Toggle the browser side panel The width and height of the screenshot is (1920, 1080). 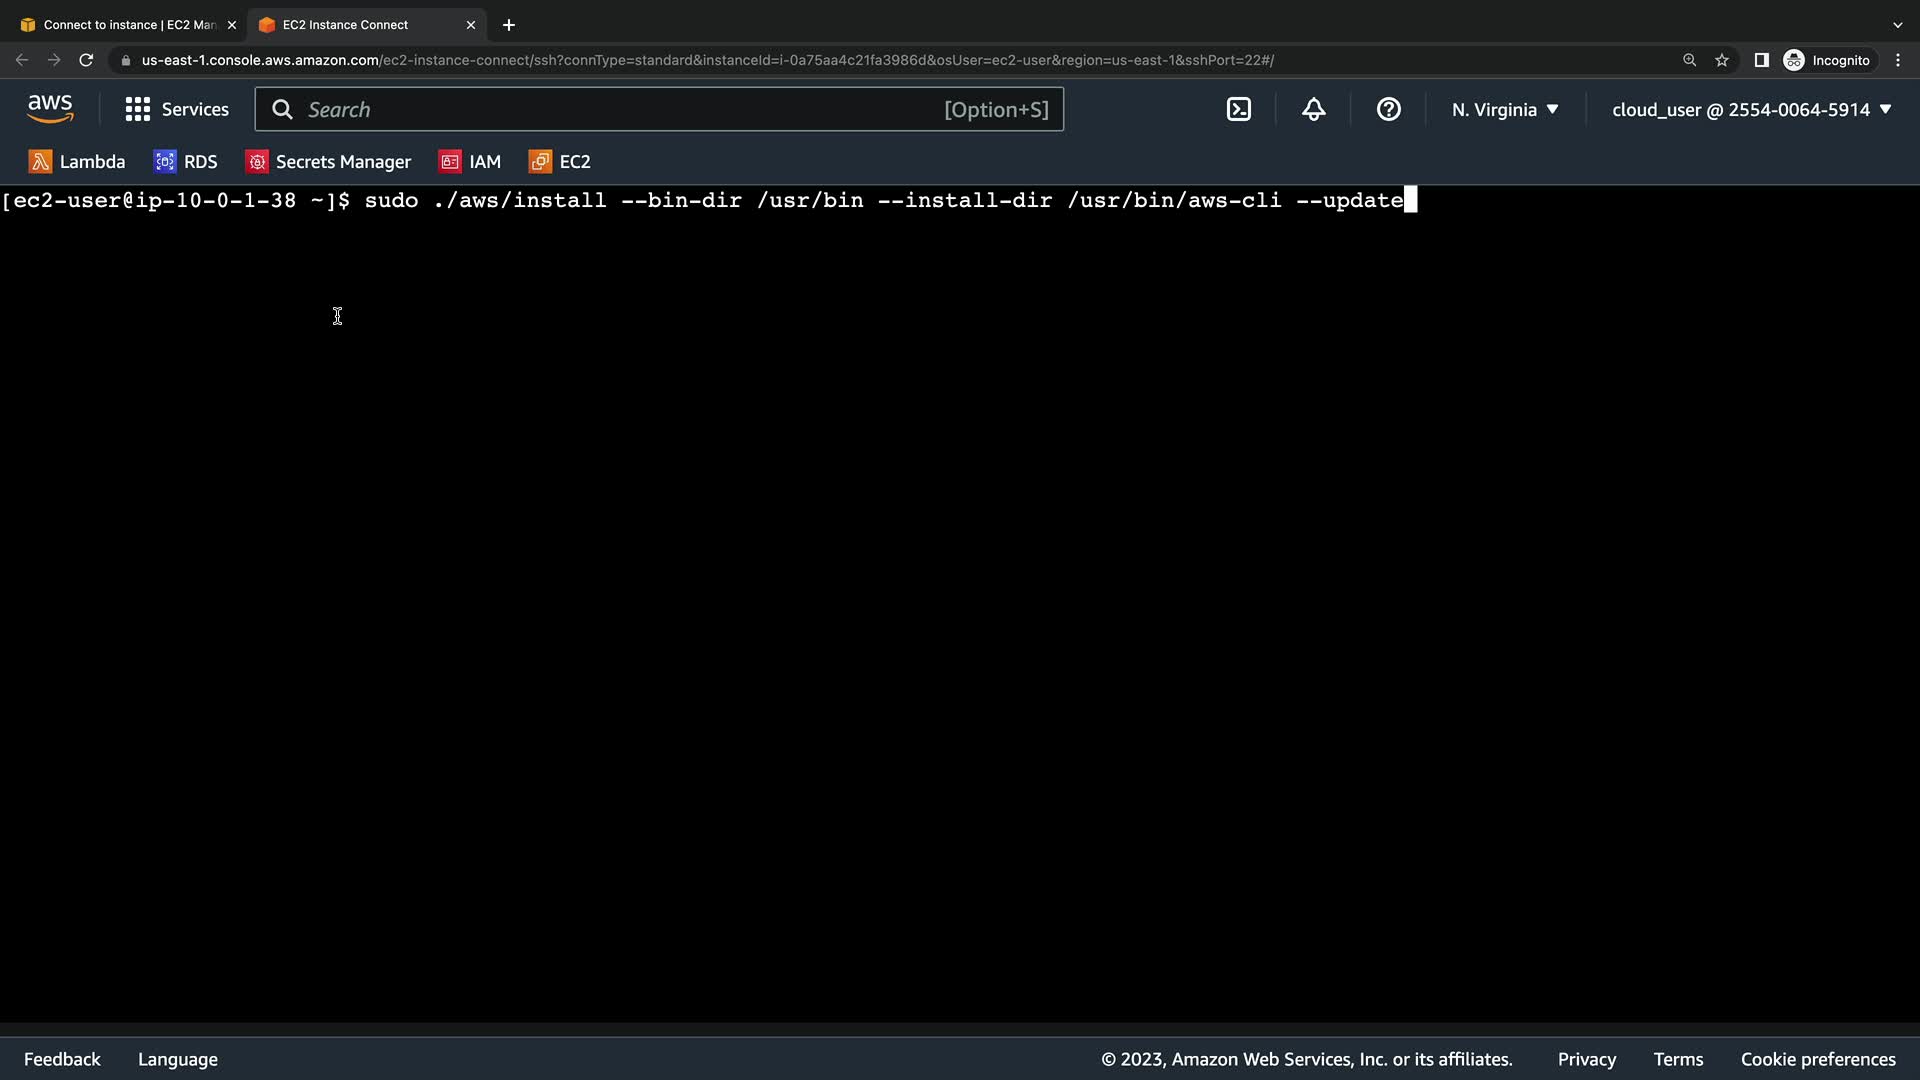click(1761, 60)
